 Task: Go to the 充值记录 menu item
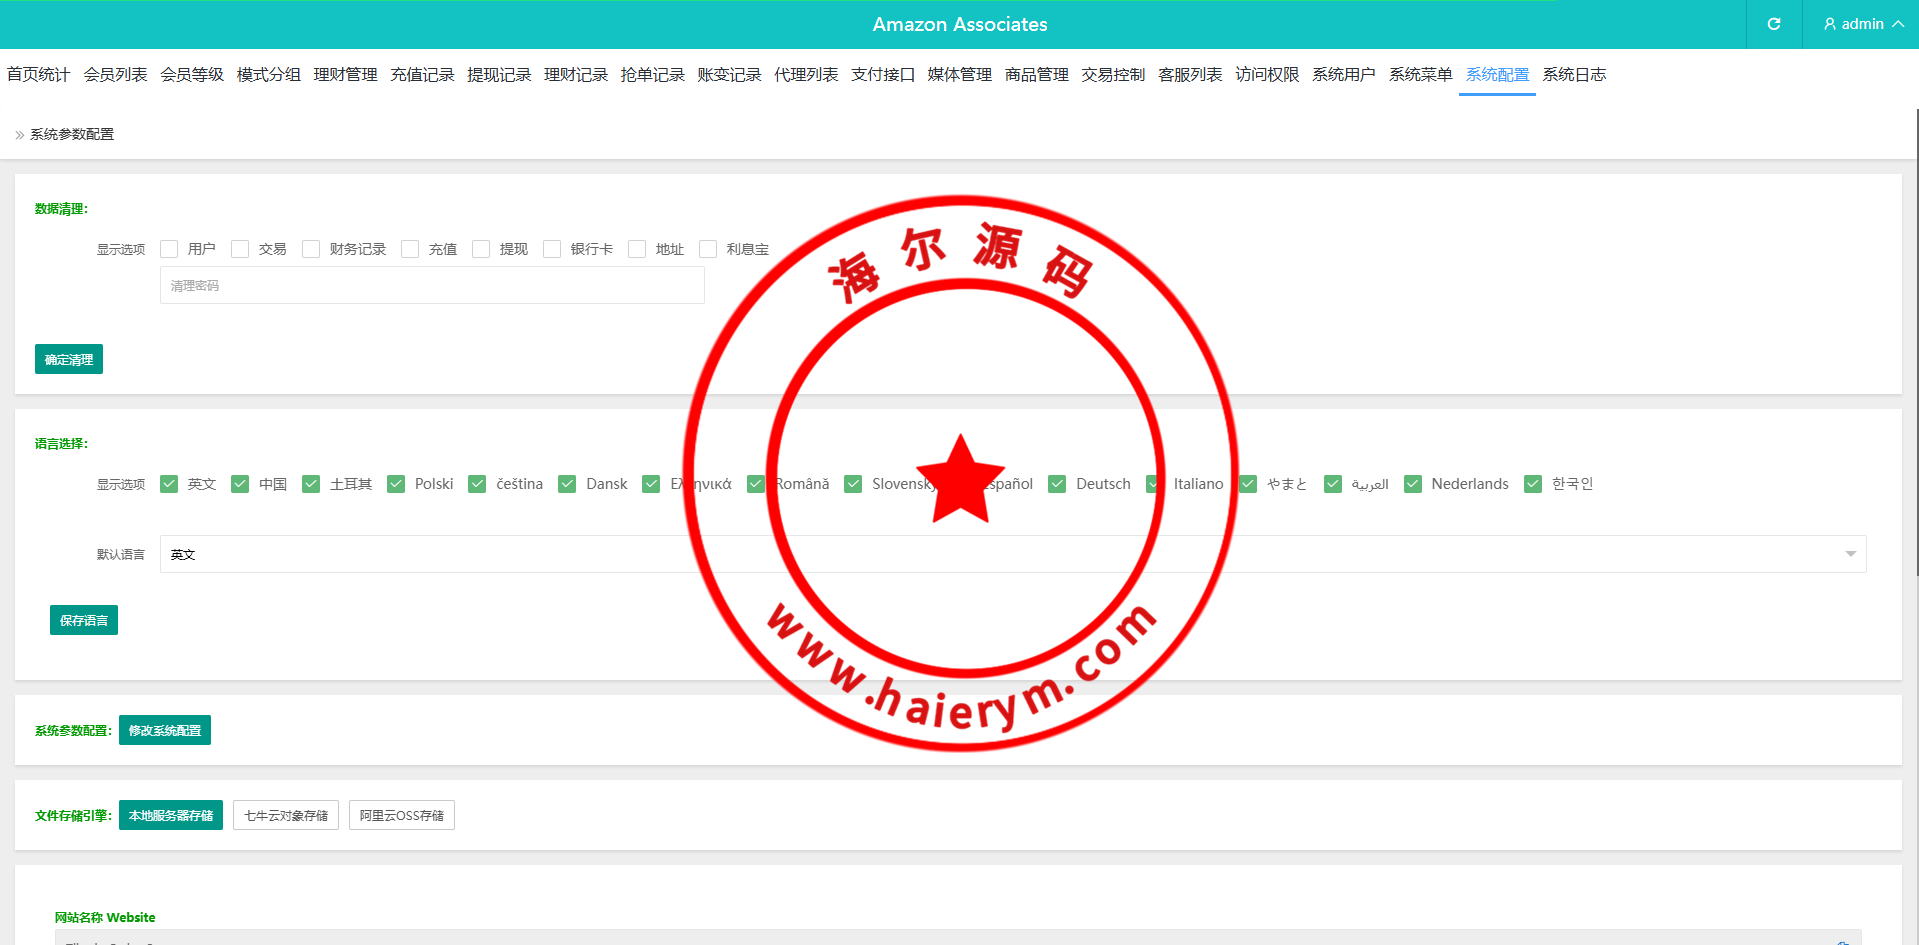(x=422, y=75)
